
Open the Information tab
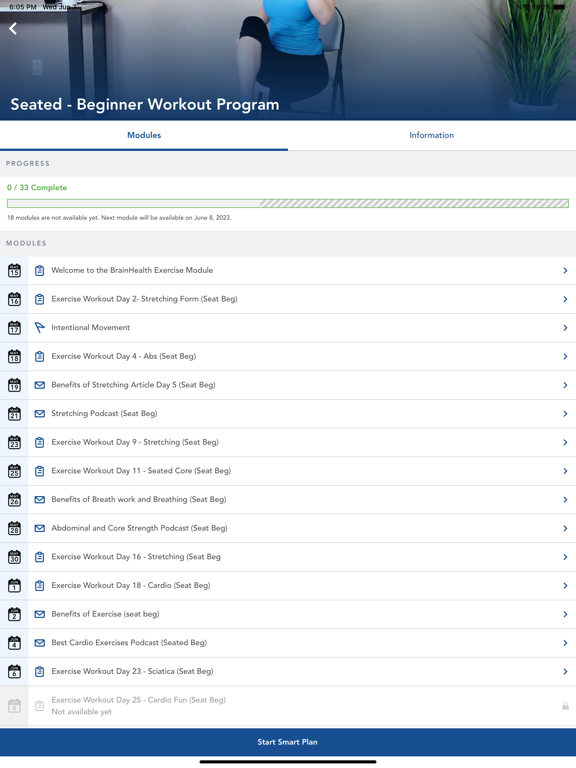point(432,135)
